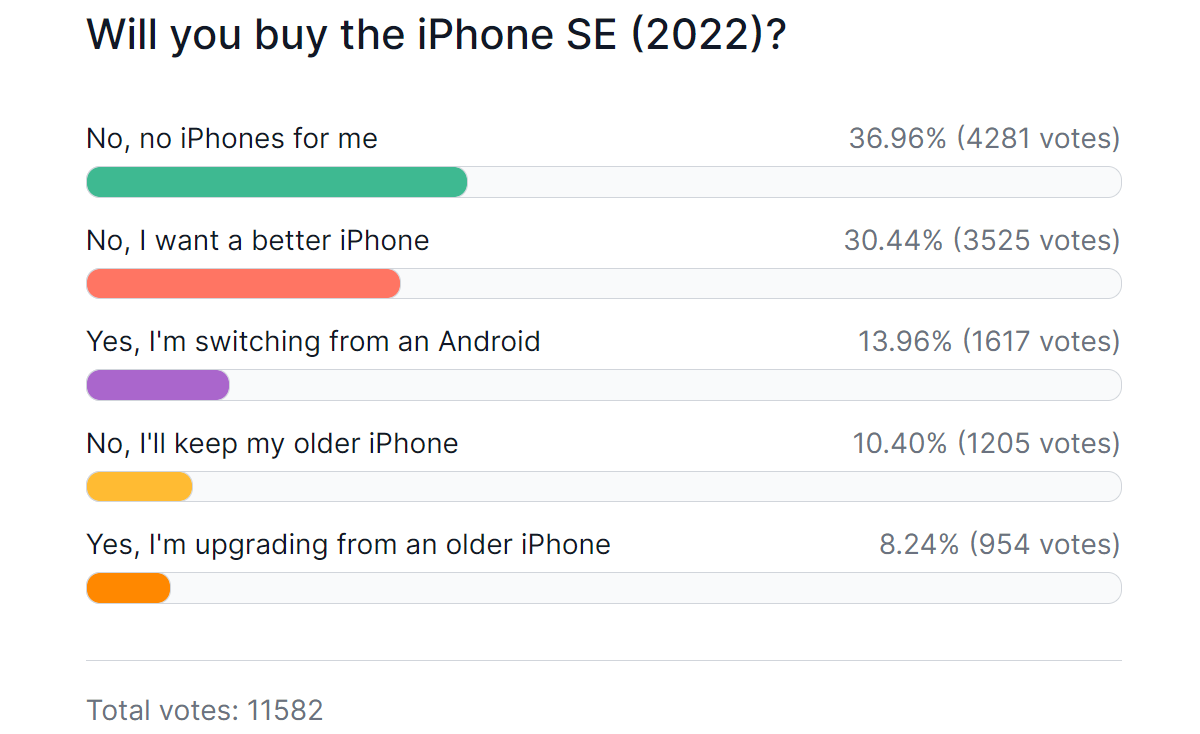Click empty track of the purple bar

[x=676, y=385]
